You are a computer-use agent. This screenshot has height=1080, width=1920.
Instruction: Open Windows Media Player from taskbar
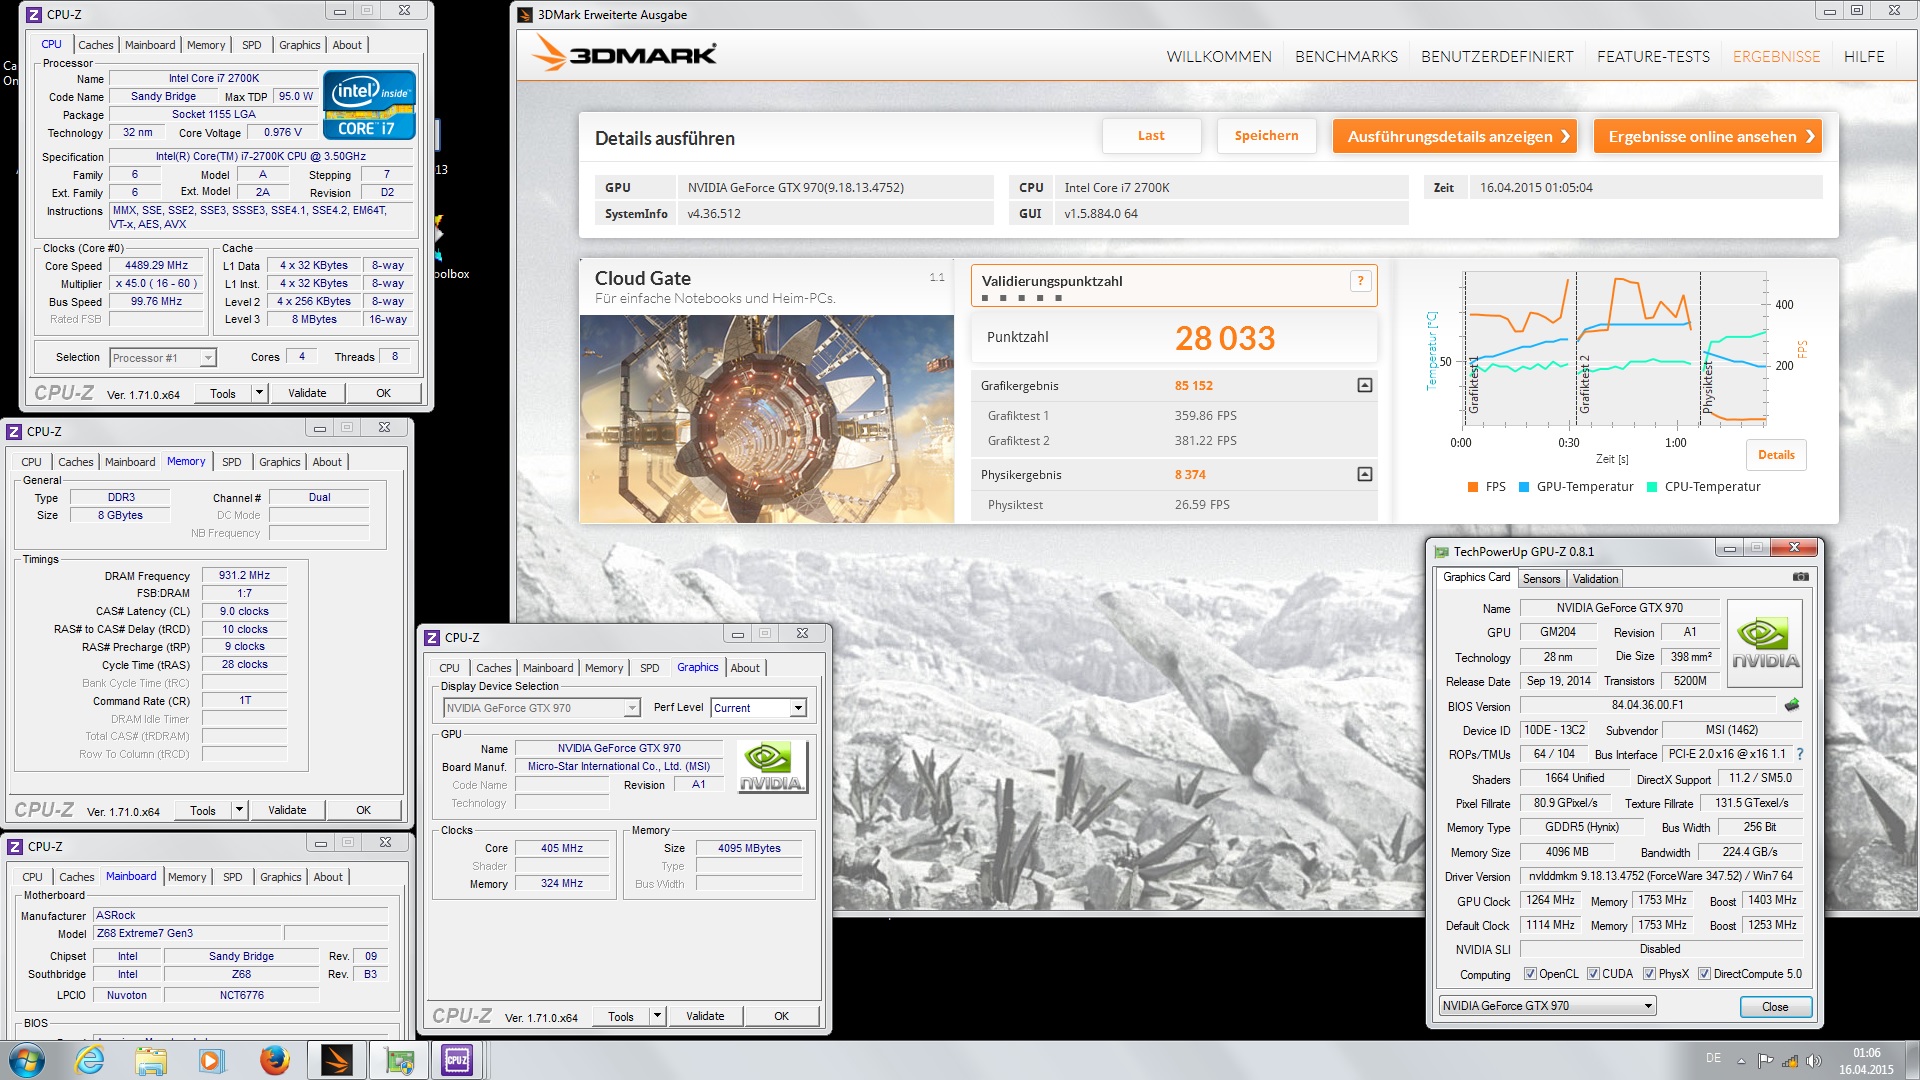[212, 1060]
